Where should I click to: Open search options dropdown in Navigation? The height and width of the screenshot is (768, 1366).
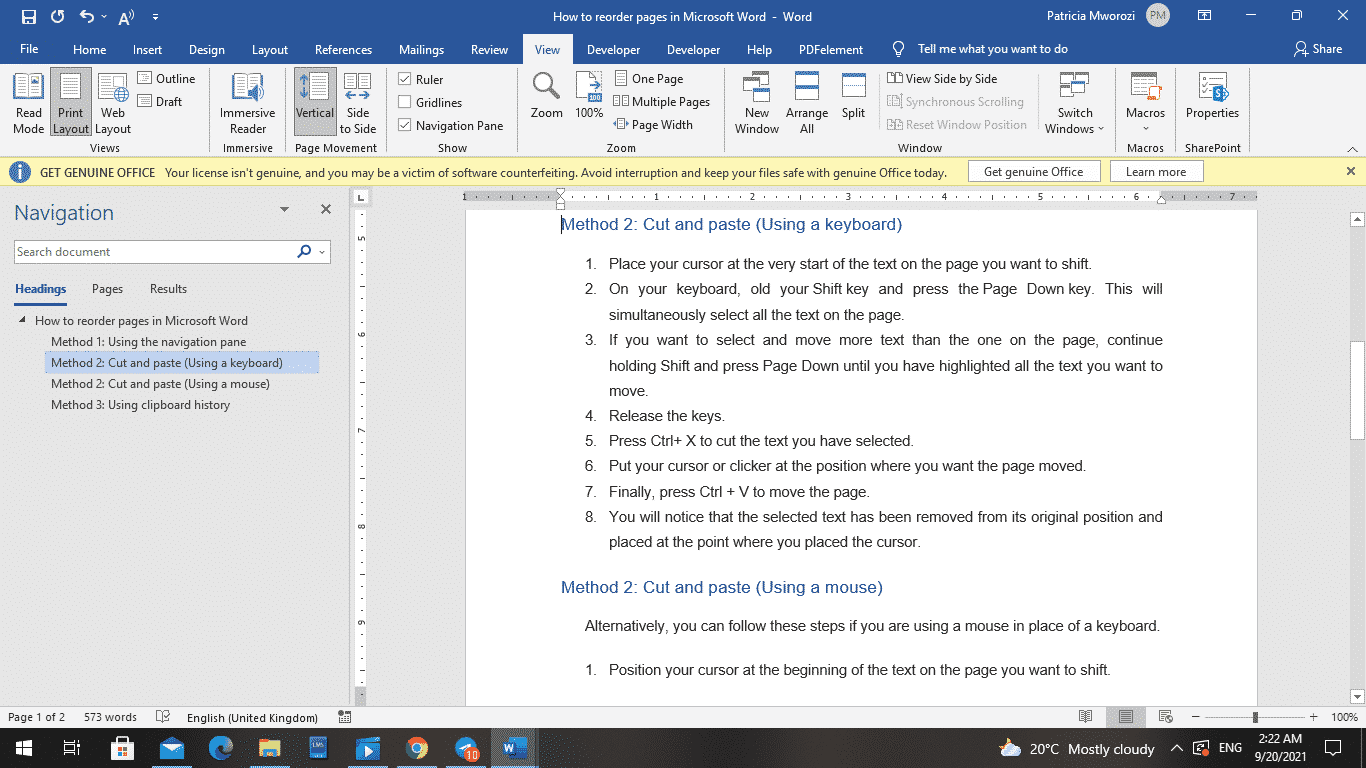(x=322, y=252)
